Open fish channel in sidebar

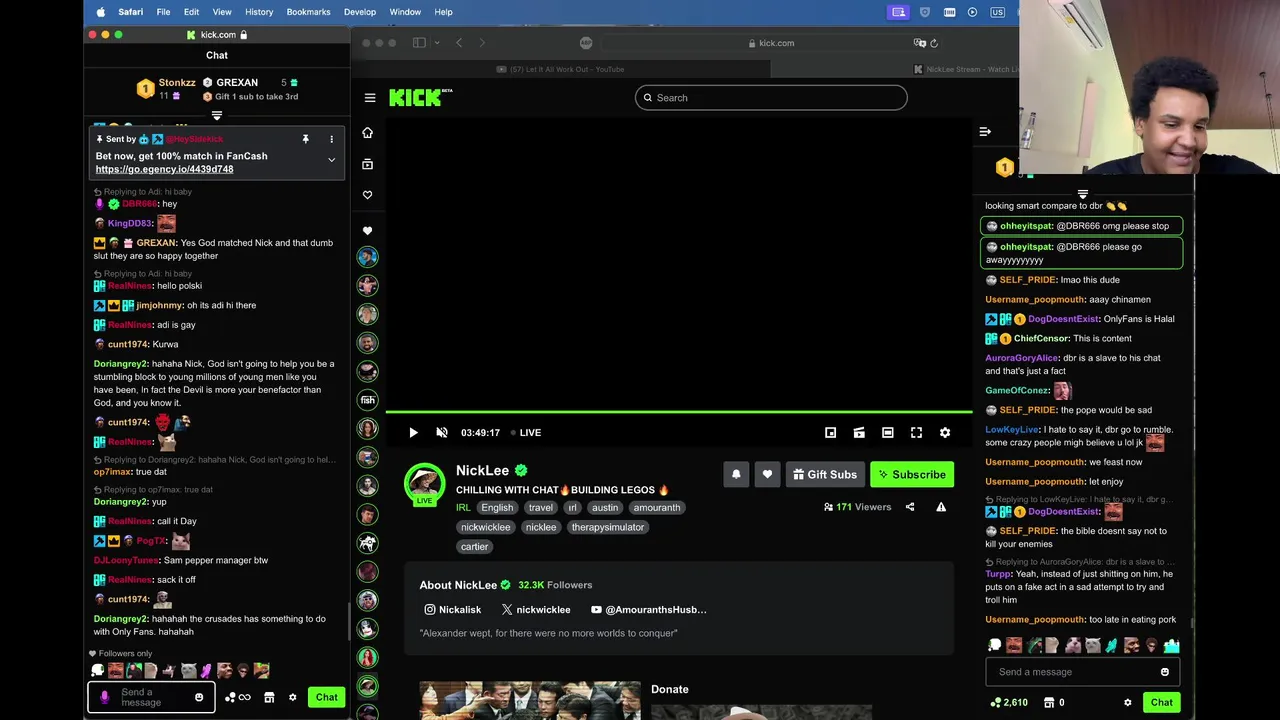click(x=368, y=400)
